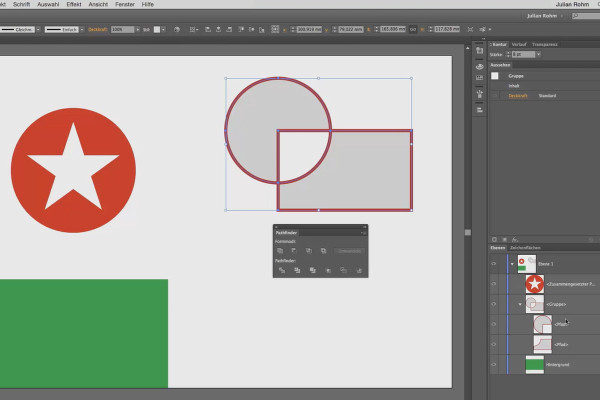
Task: Hide the Ebene 1 layer
Action: tap(494, 264)
